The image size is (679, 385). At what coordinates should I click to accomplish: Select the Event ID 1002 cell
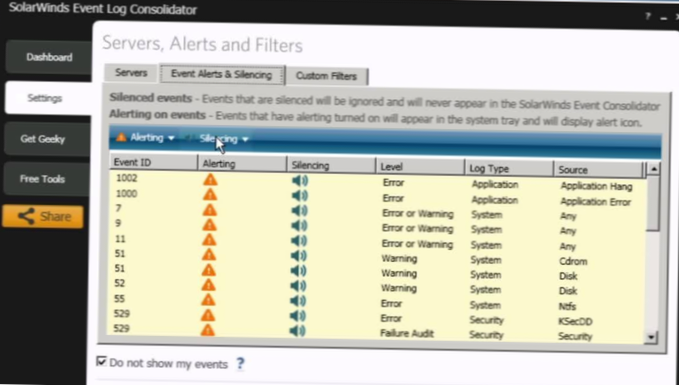[126, 178]
